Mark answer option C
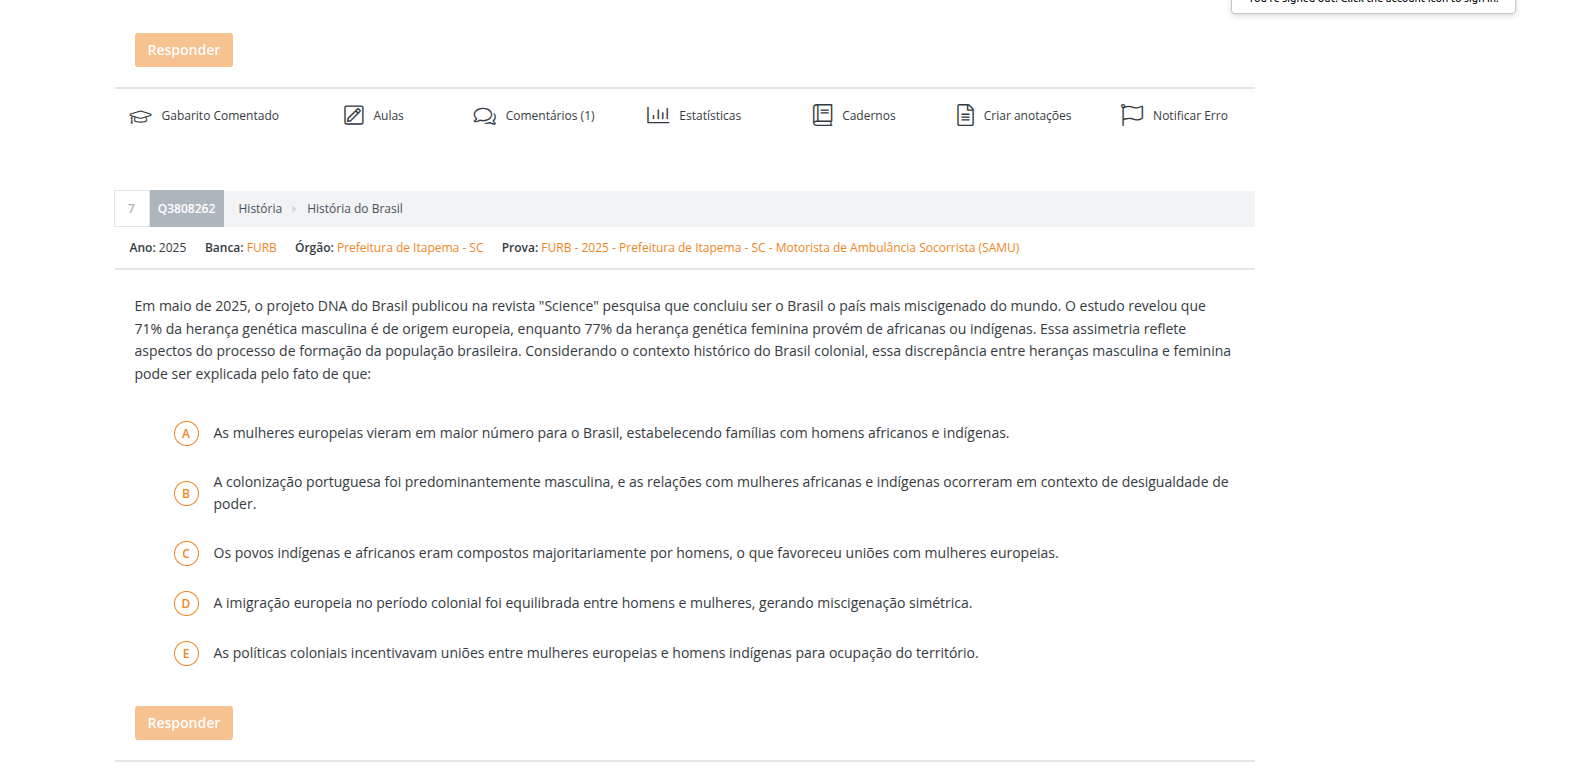This screenshot has height=769, width=1581. click(186, 553)
